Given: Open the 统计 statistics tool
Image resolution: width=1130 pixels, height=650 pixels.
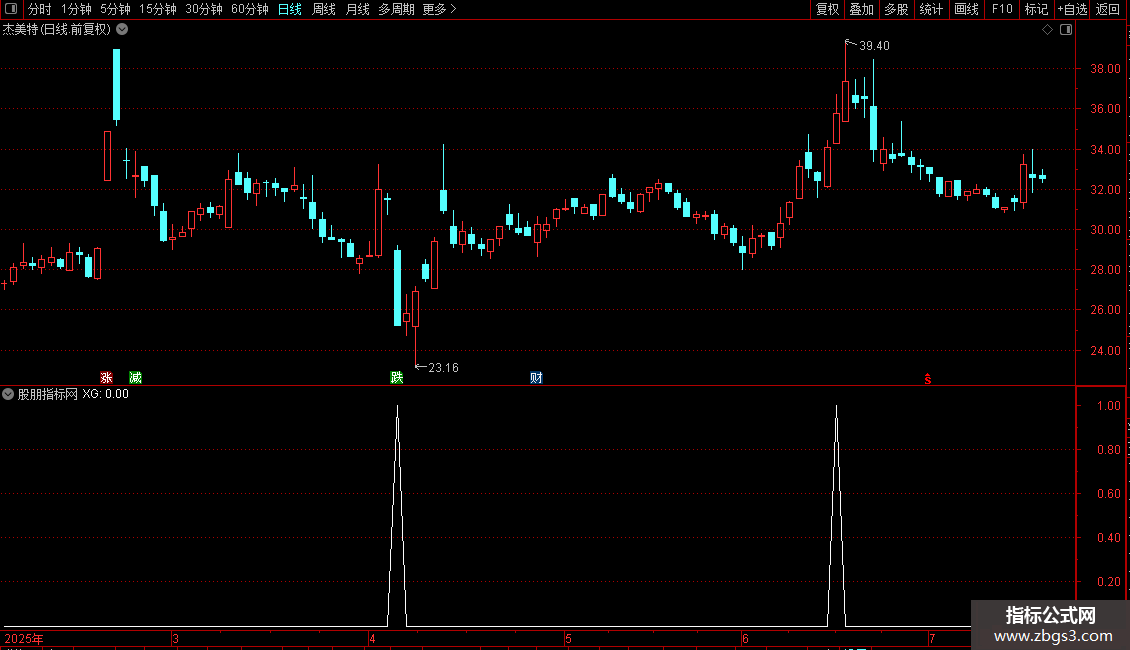Looking at the screenshot, I should coord(931,9).
